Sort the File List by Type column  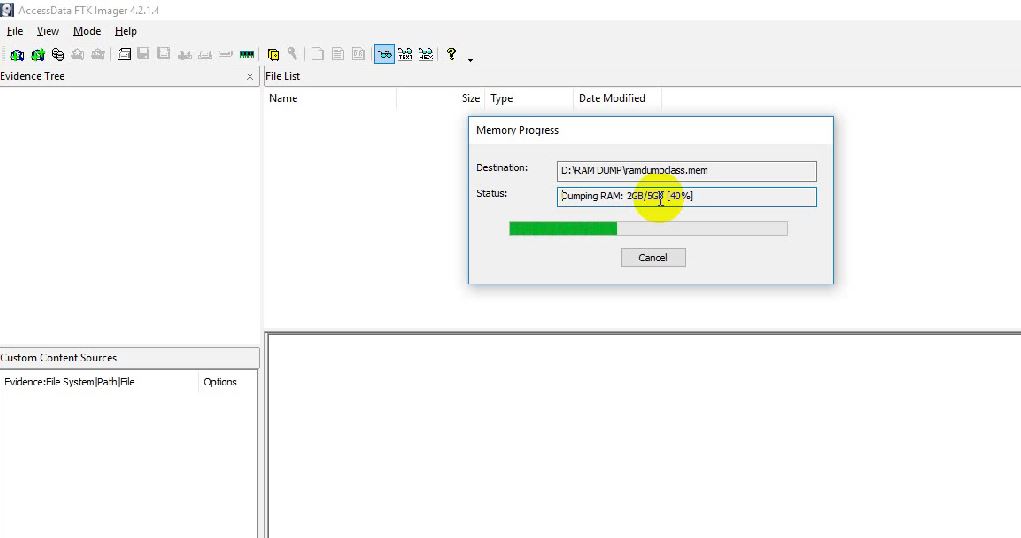(529, 98)
